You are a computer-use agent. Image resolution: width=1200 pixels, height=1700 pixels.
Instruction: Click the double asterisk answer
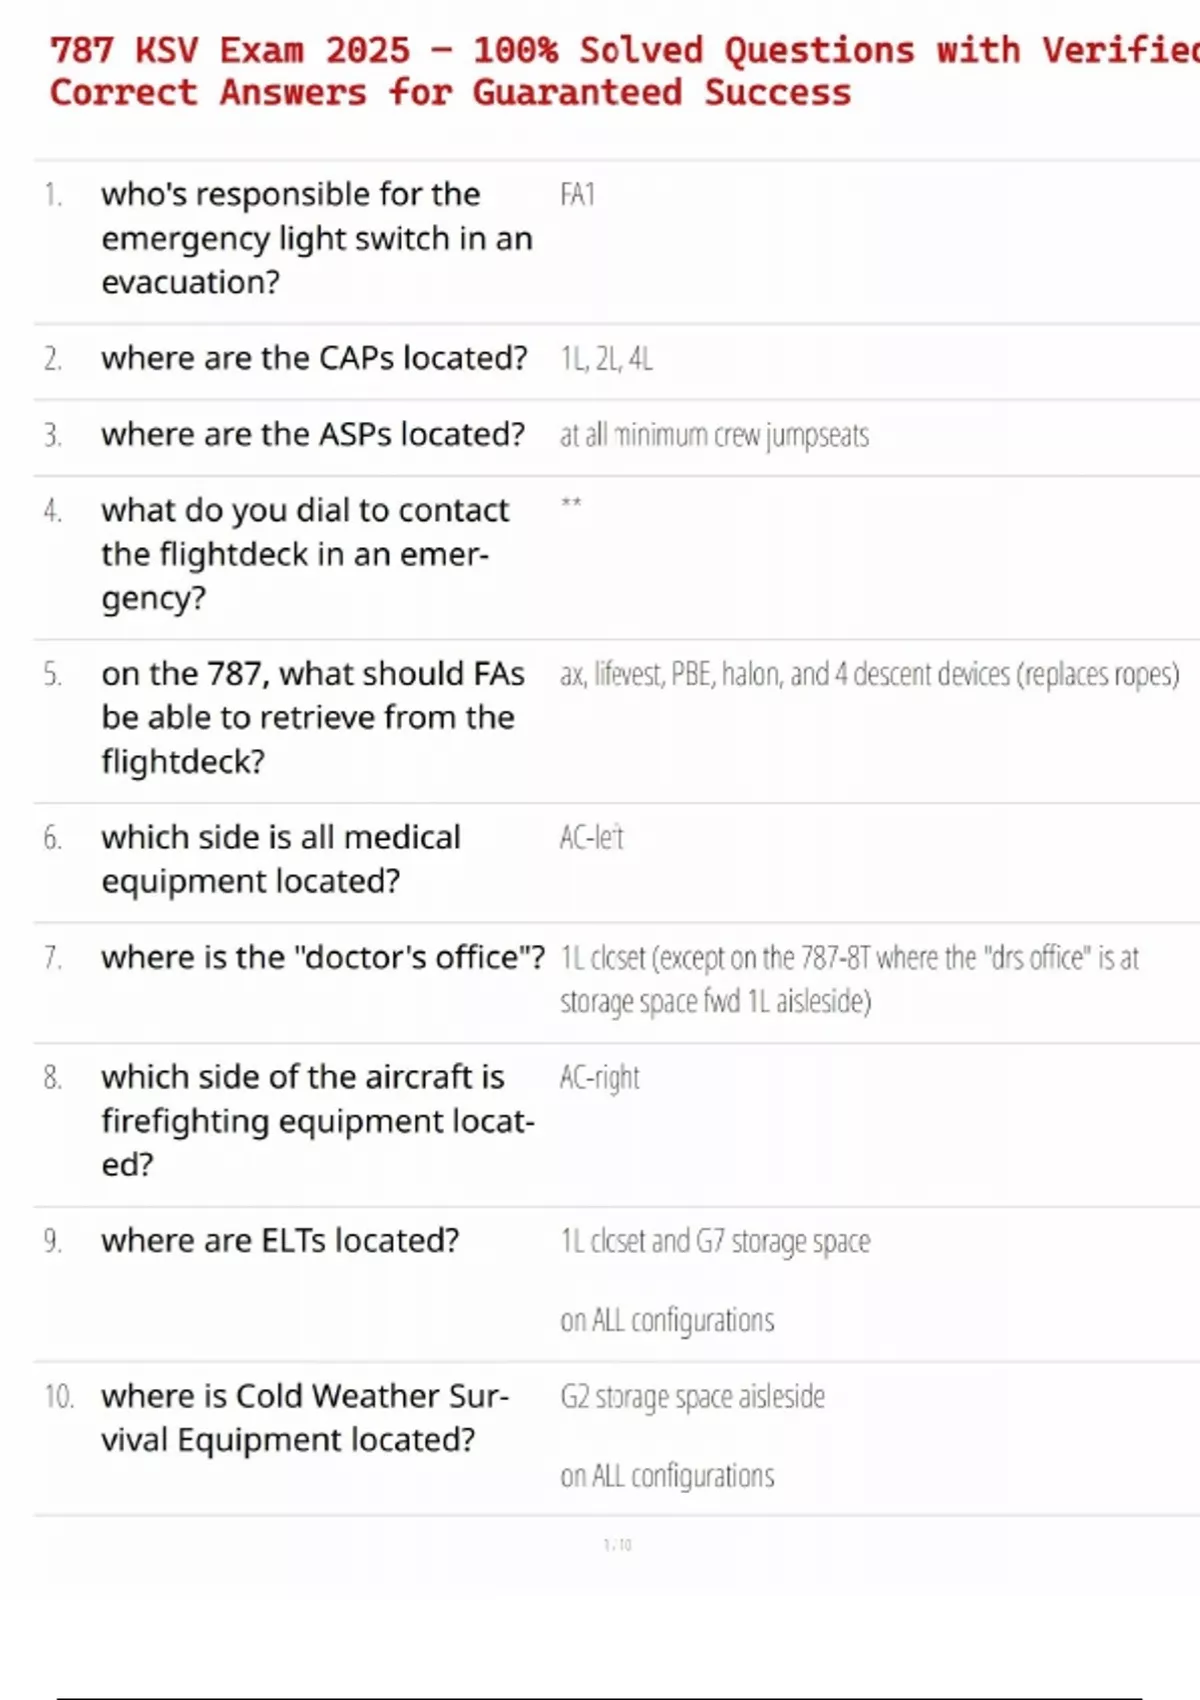tap(571, 503)
